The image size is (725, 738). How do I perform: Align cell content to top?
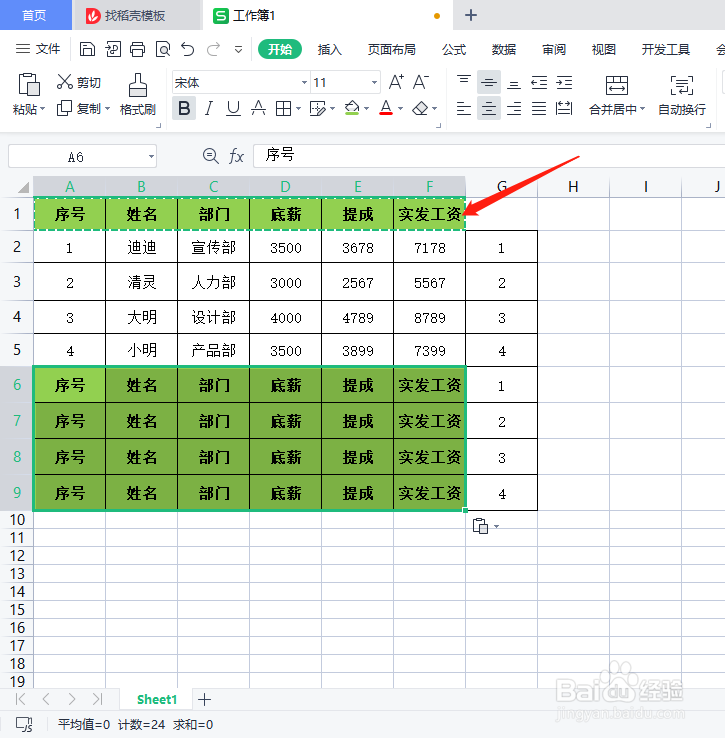[464, 82]
